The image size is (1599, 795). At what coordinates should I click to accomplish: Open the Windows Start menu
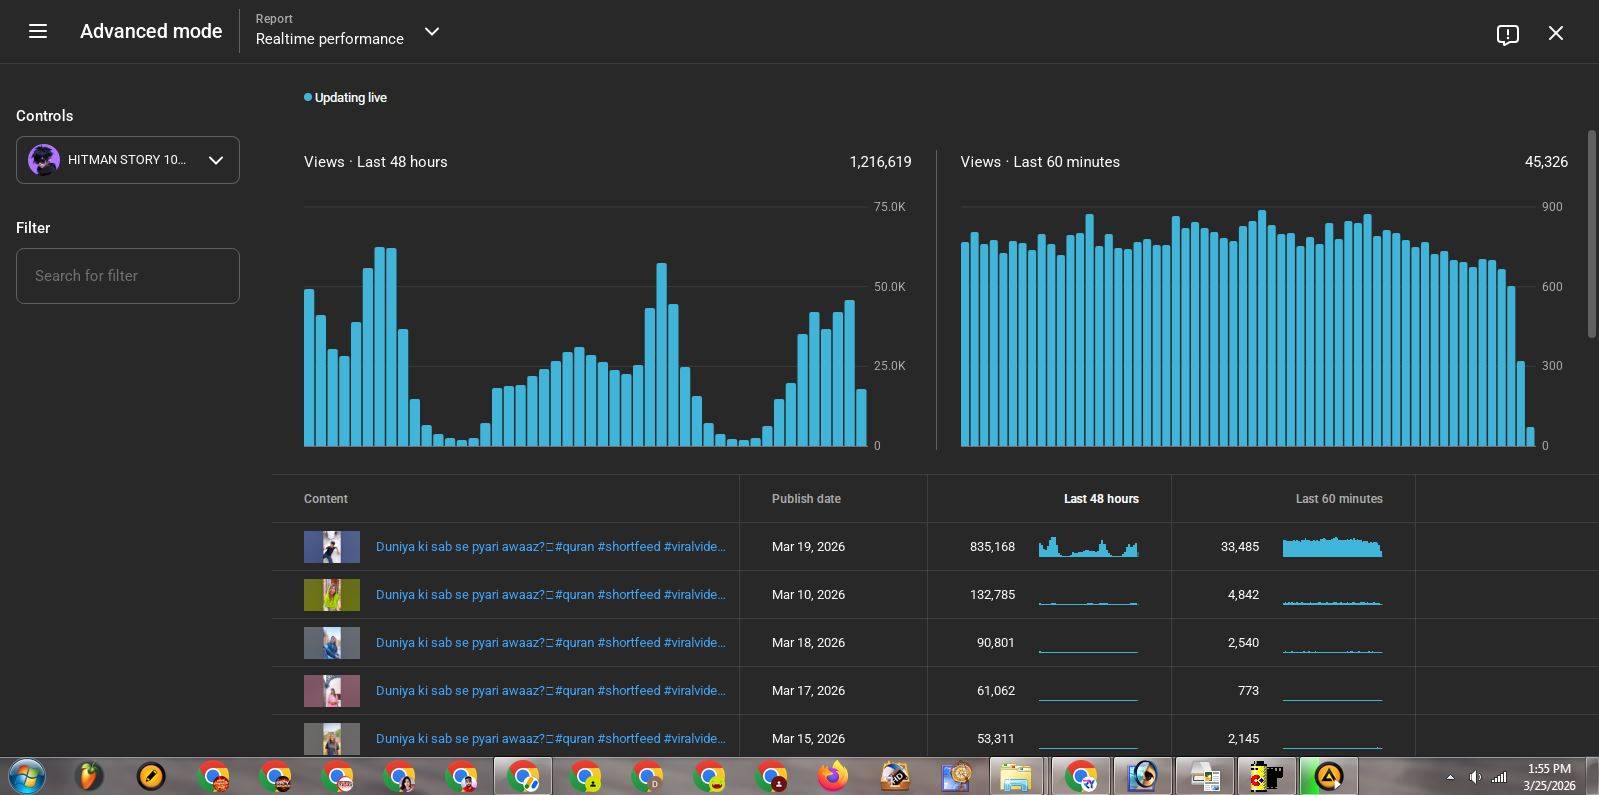click(x=27, y=776)
